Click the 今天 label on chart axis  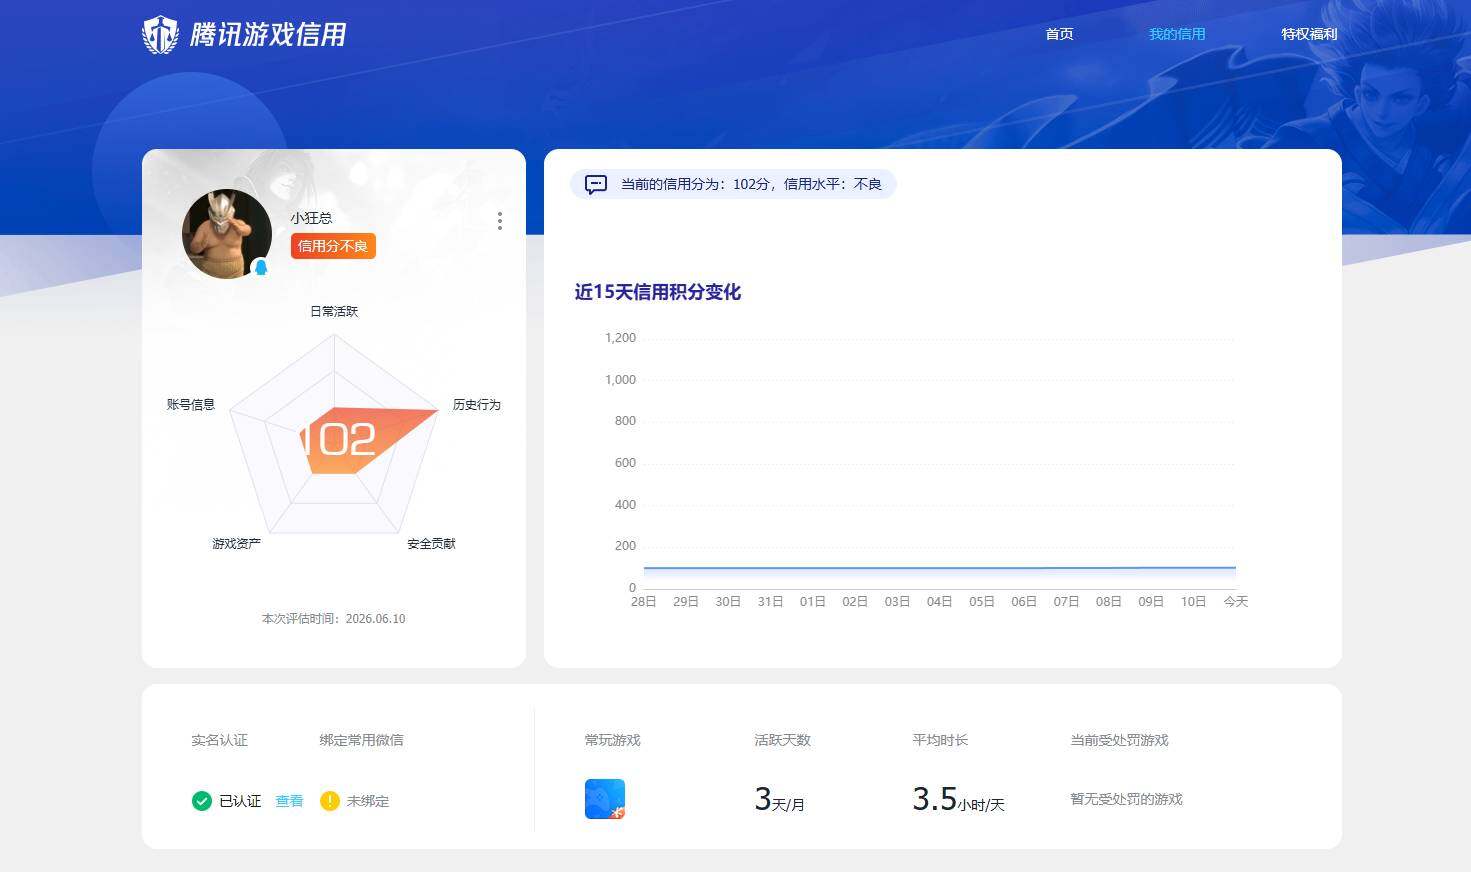point(1236,601)
